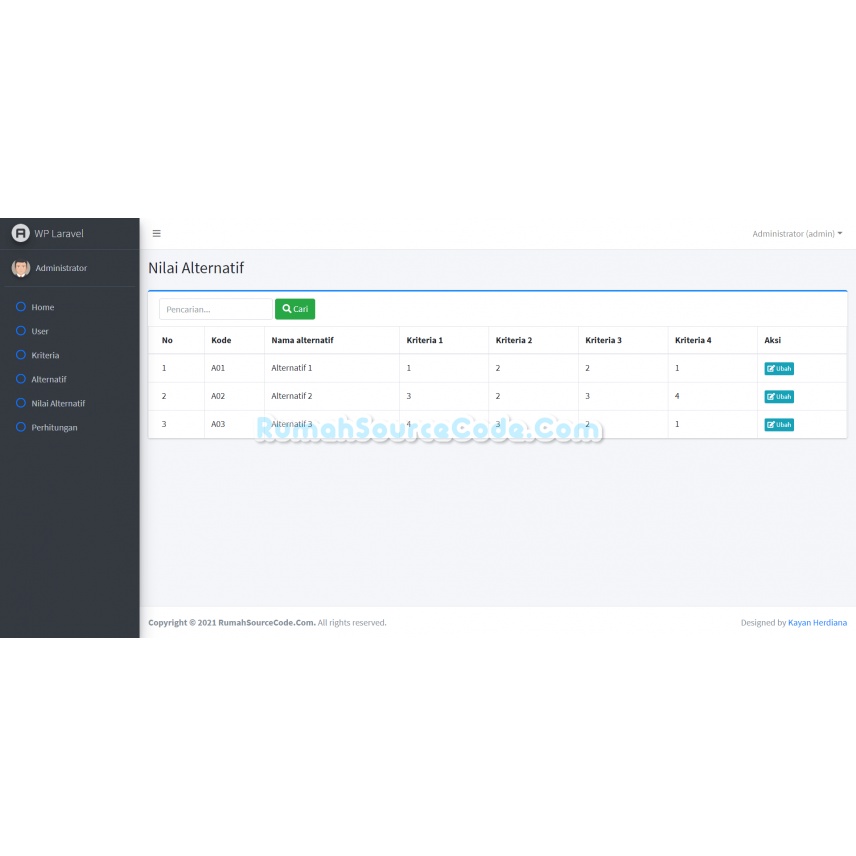This screenshot has width=856, height=856.
Task: Click the Administrator avatar picture
Action: [x=21, y=268]
